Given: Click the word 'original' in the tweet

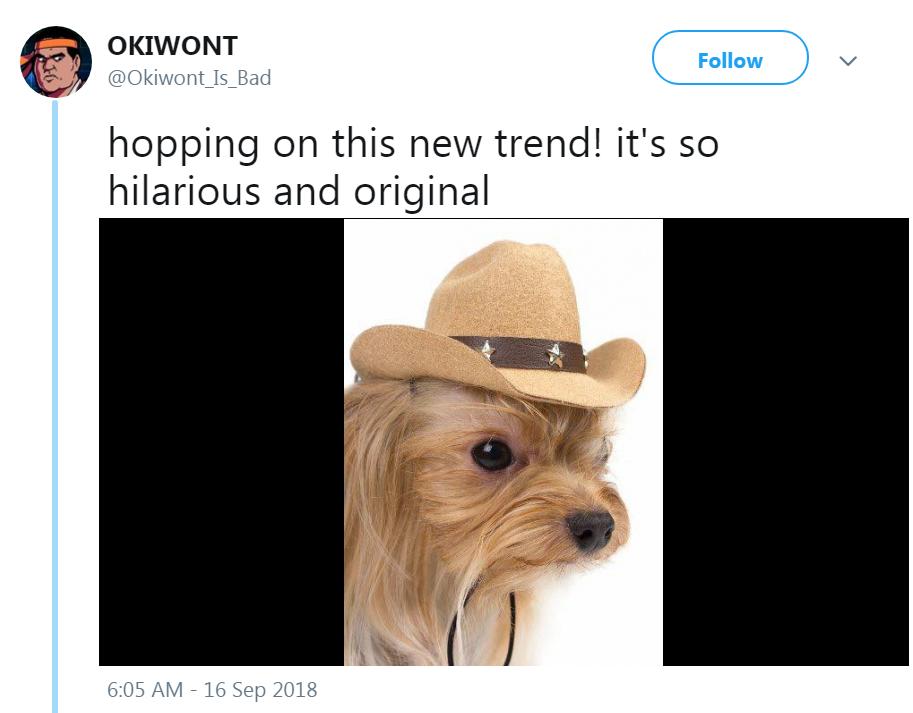Looking at the screenshot, I should [422, 192].
